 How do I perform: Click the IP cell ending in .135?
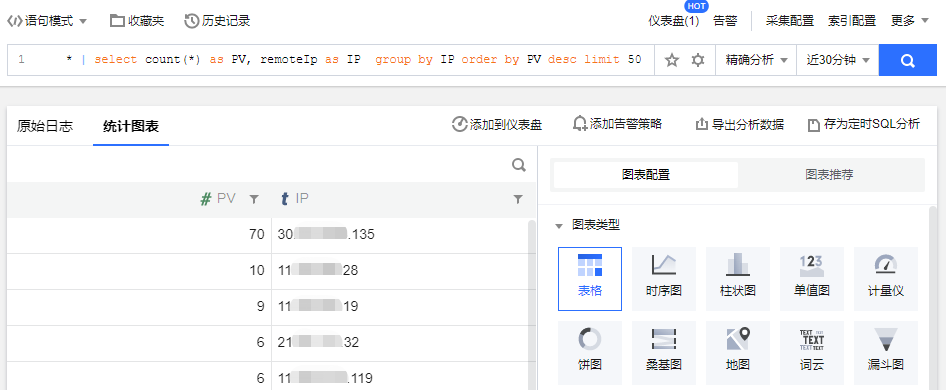[x=400, y=235]
